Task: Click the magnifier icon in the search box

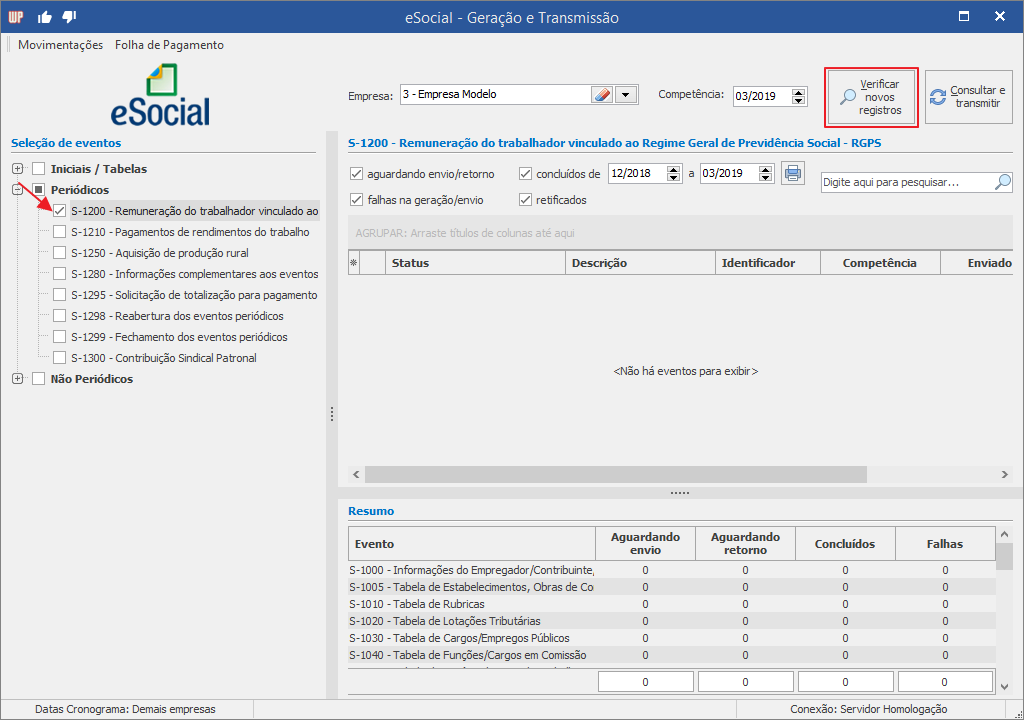Action: pyautogui.click(x=1002, y=182)
